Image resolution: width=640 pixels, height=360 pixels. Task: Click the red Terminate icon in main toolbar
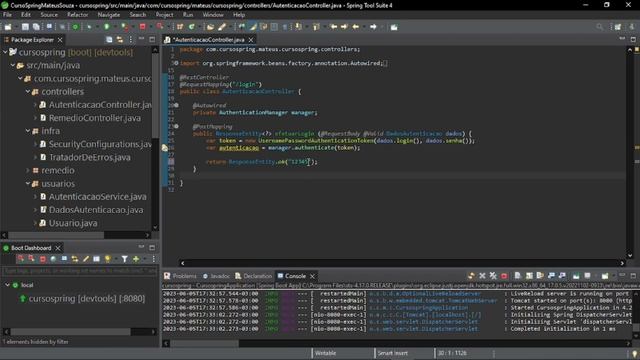click(x=142, y=27)
